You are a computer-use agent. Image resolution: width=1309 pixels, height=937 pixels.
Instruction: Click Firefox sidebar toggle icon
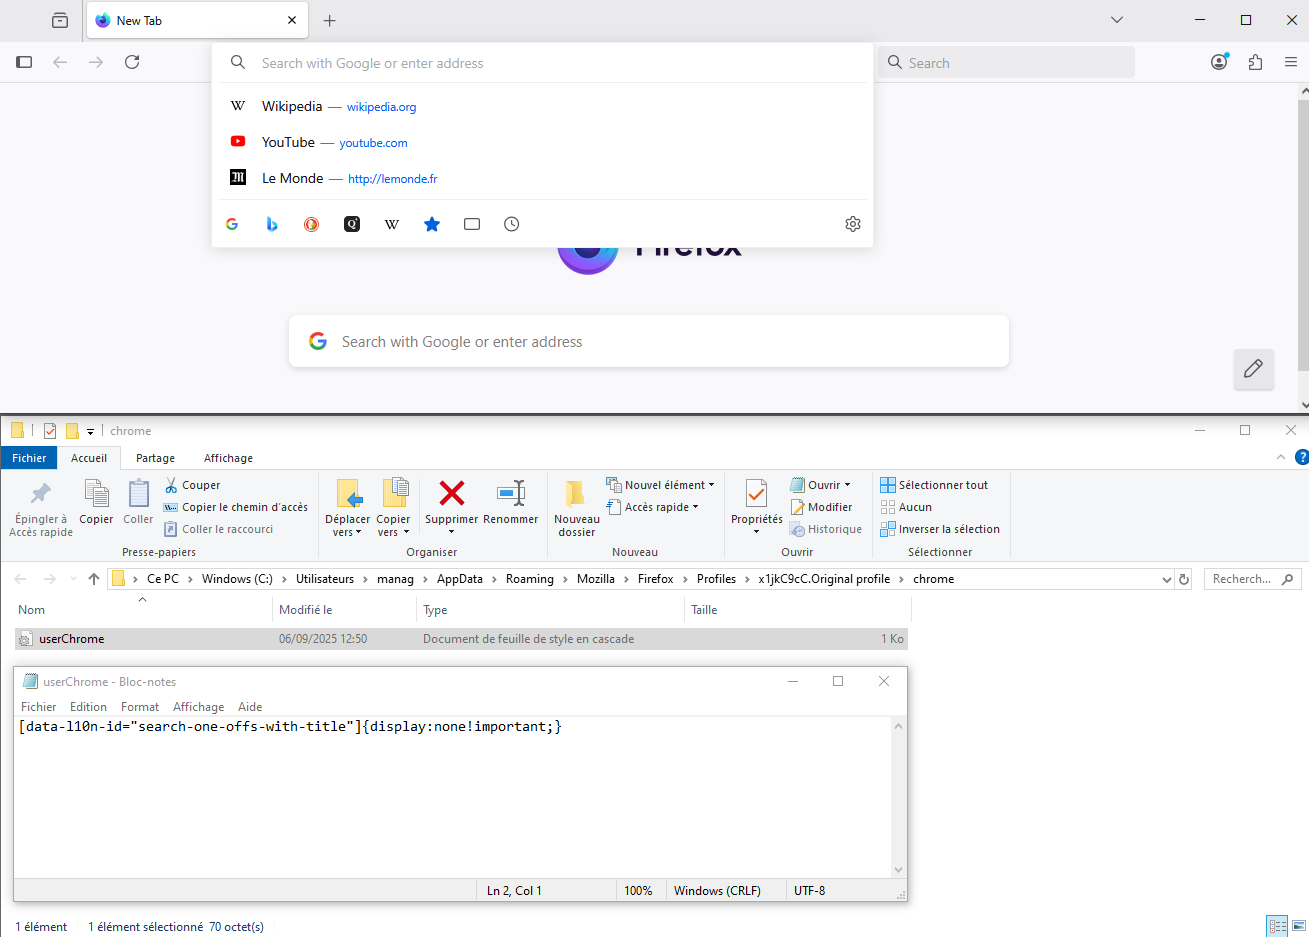(24, 62)
